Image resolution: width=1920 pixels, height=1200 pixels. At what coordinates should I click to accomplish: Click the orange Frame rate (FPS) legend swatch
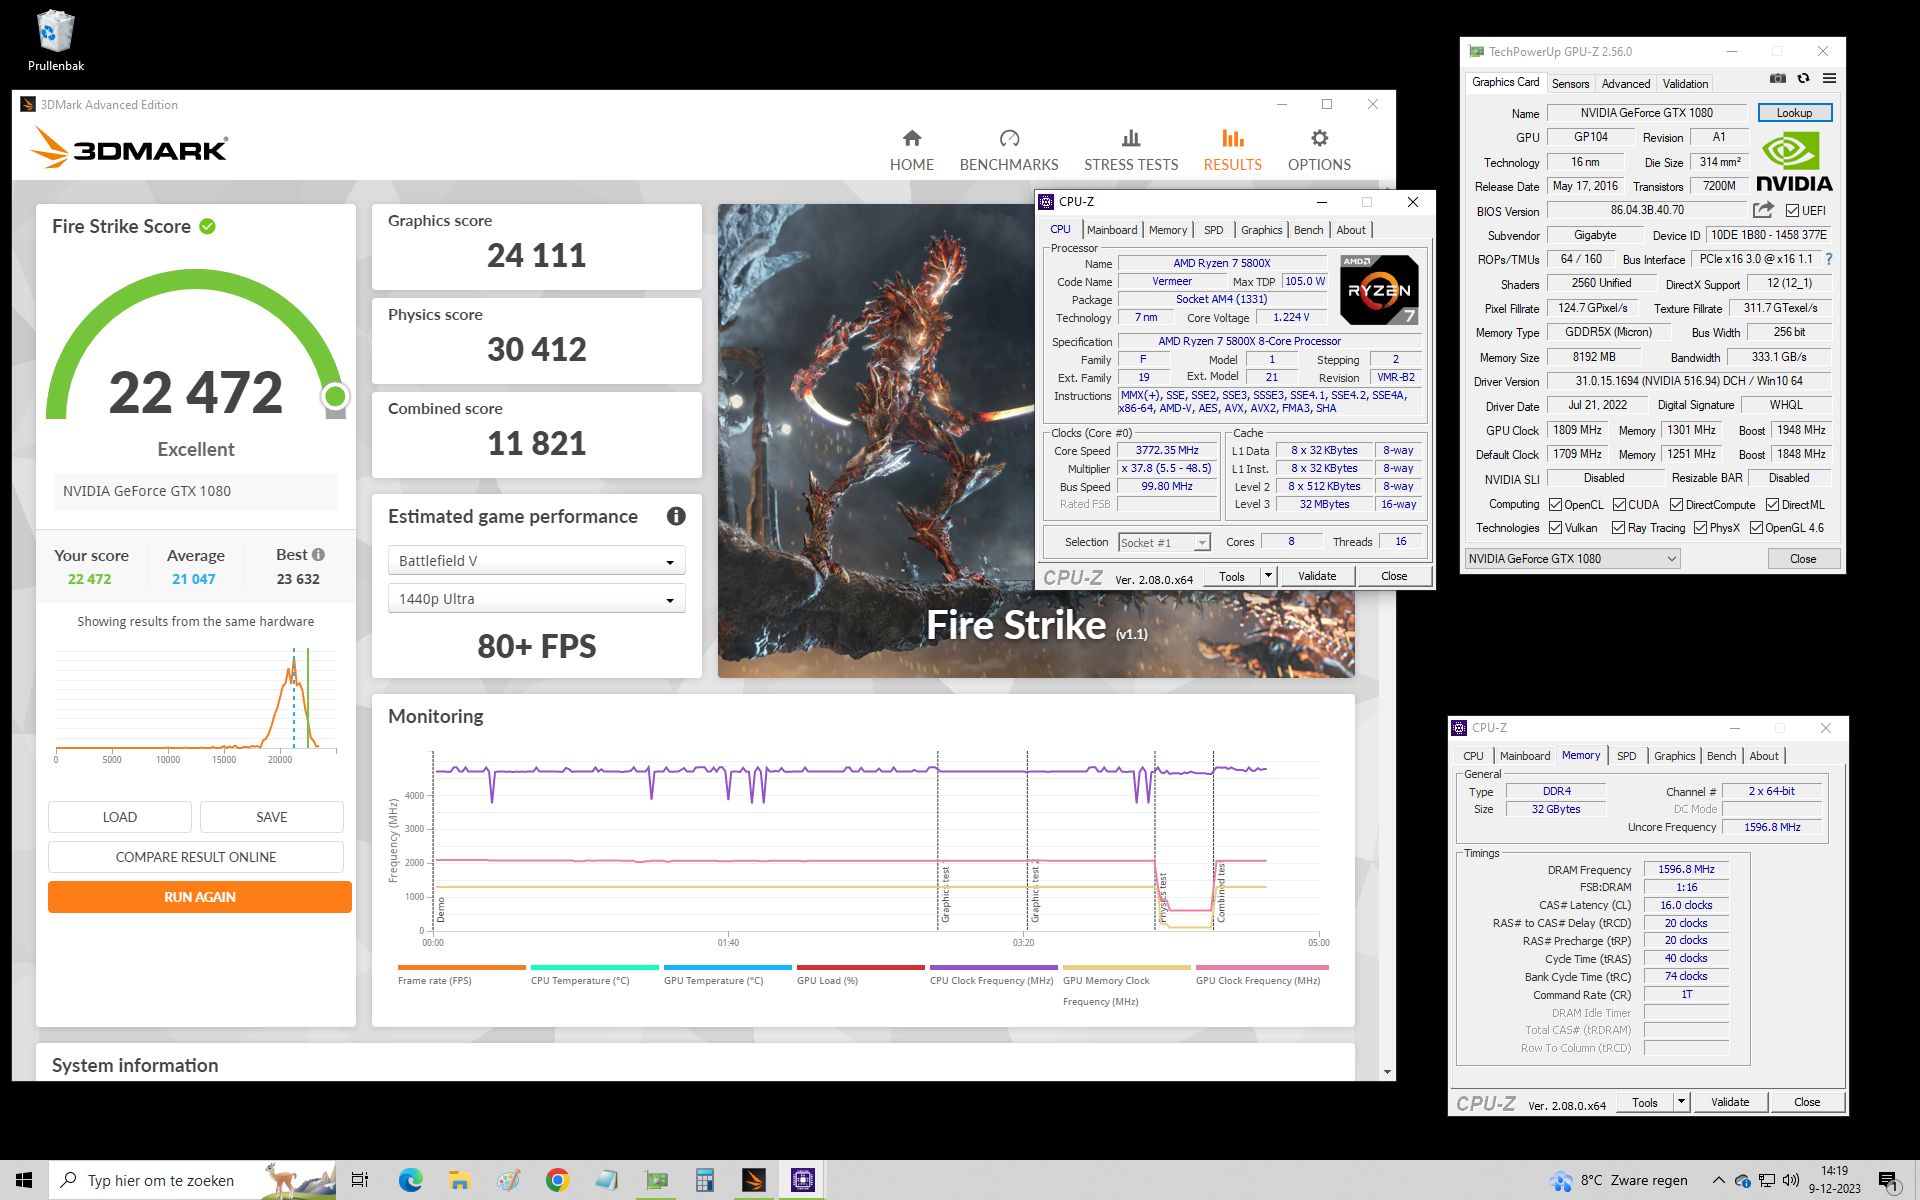[x=461, y=967]
